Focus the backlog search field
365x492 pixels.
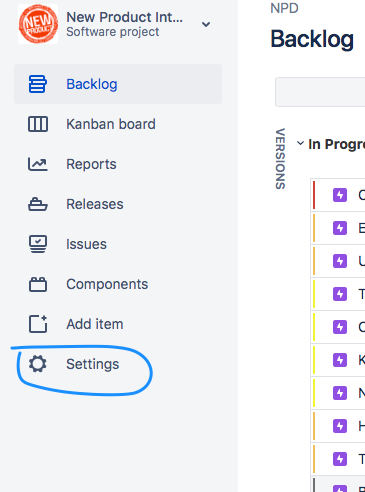pyautogui.click(x=320, y=92)
